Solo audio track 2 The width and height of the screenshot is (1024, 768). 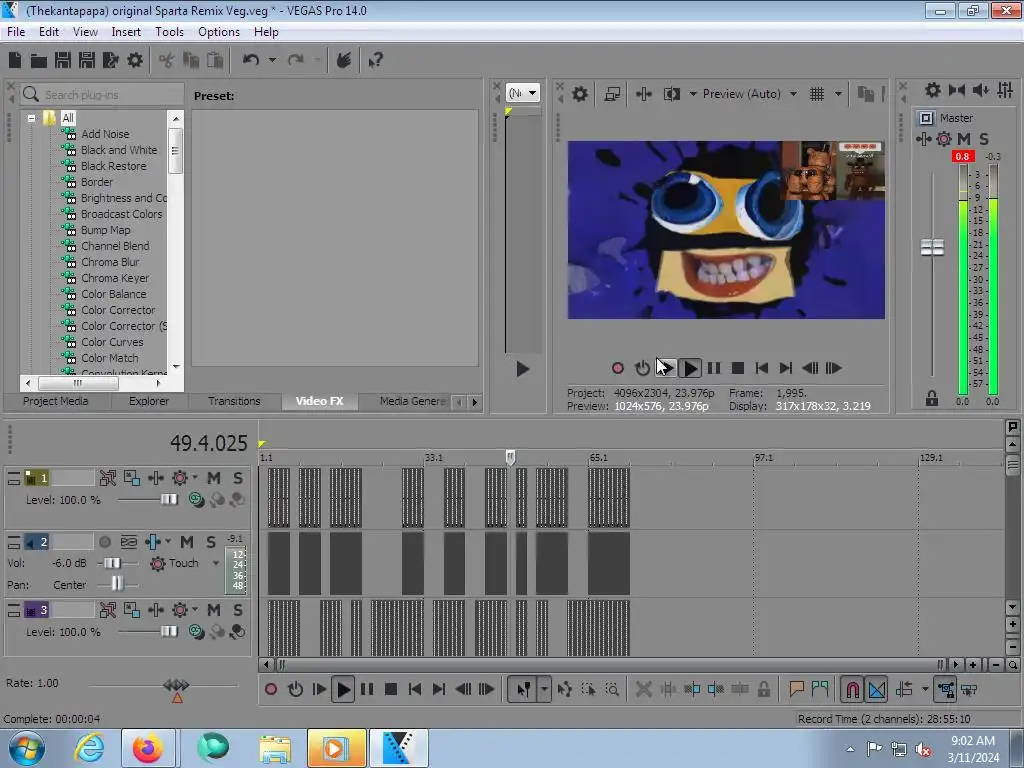click(211, 542)
